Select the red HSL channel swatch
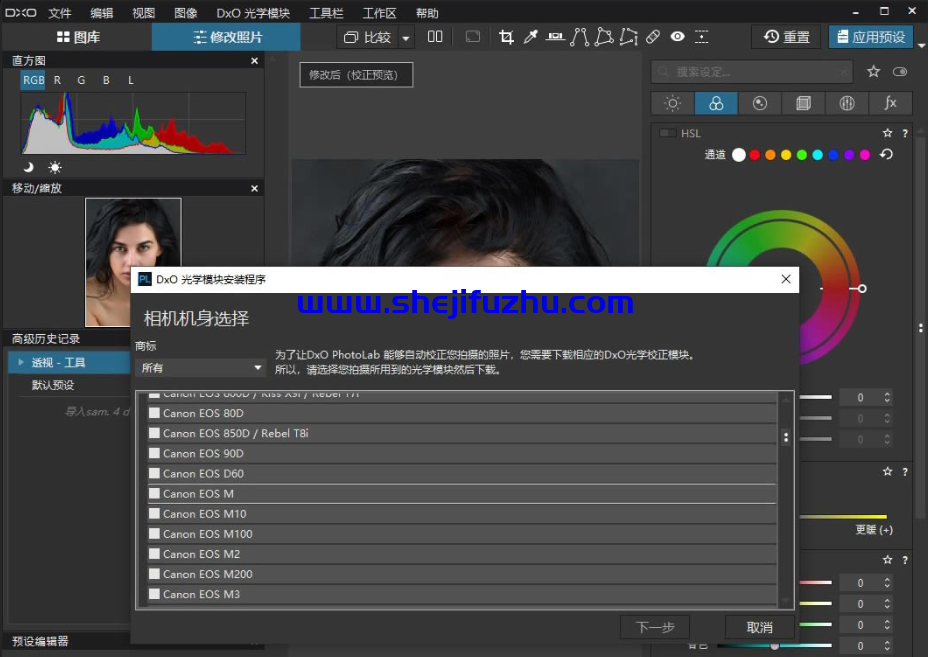Viewport: 928px width, 657px height. point(755,155)
